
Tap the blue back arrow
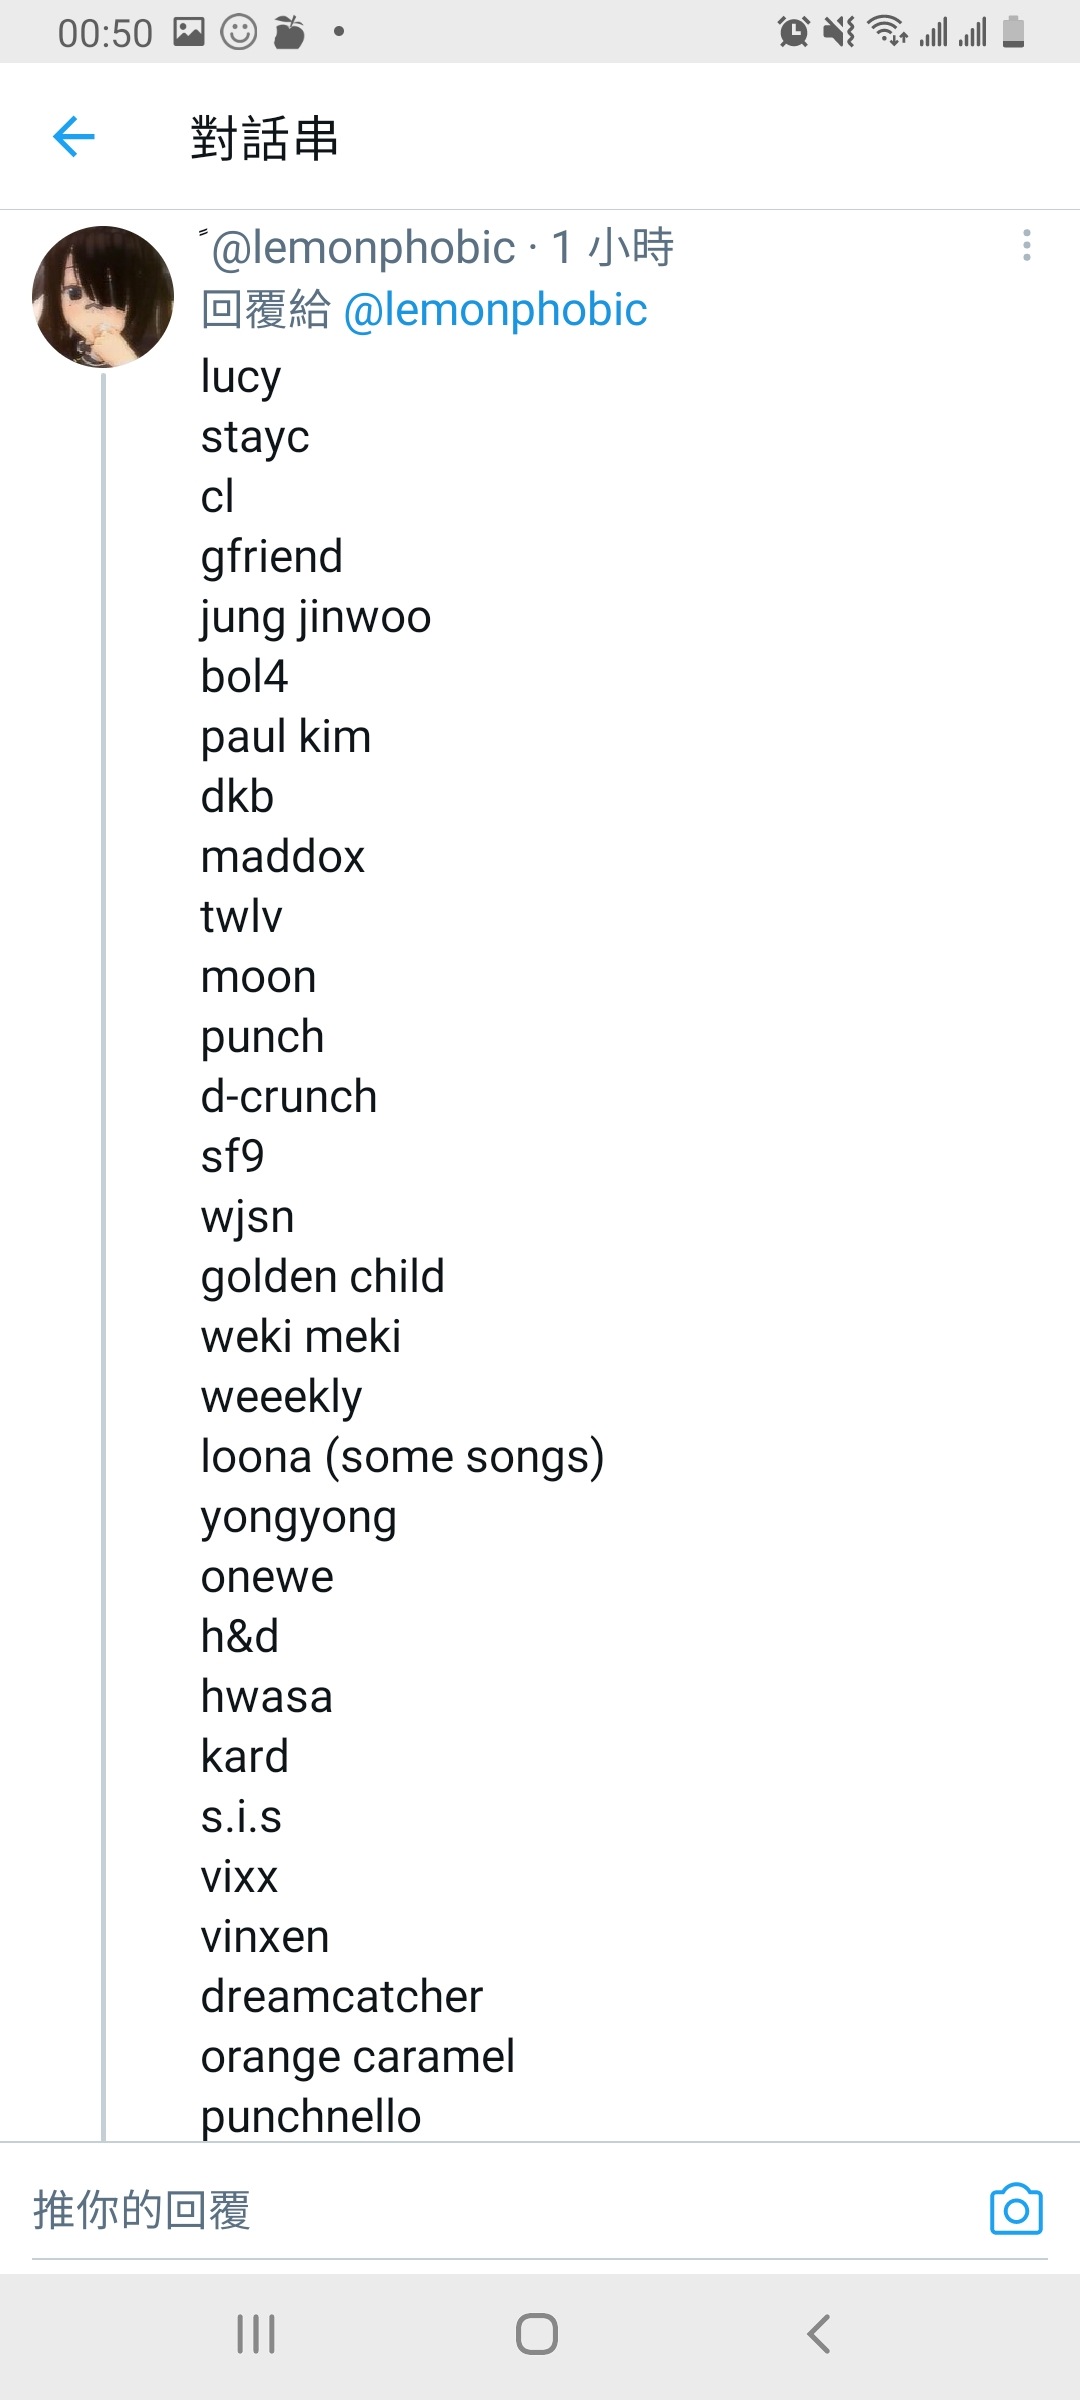pos(74,137)
